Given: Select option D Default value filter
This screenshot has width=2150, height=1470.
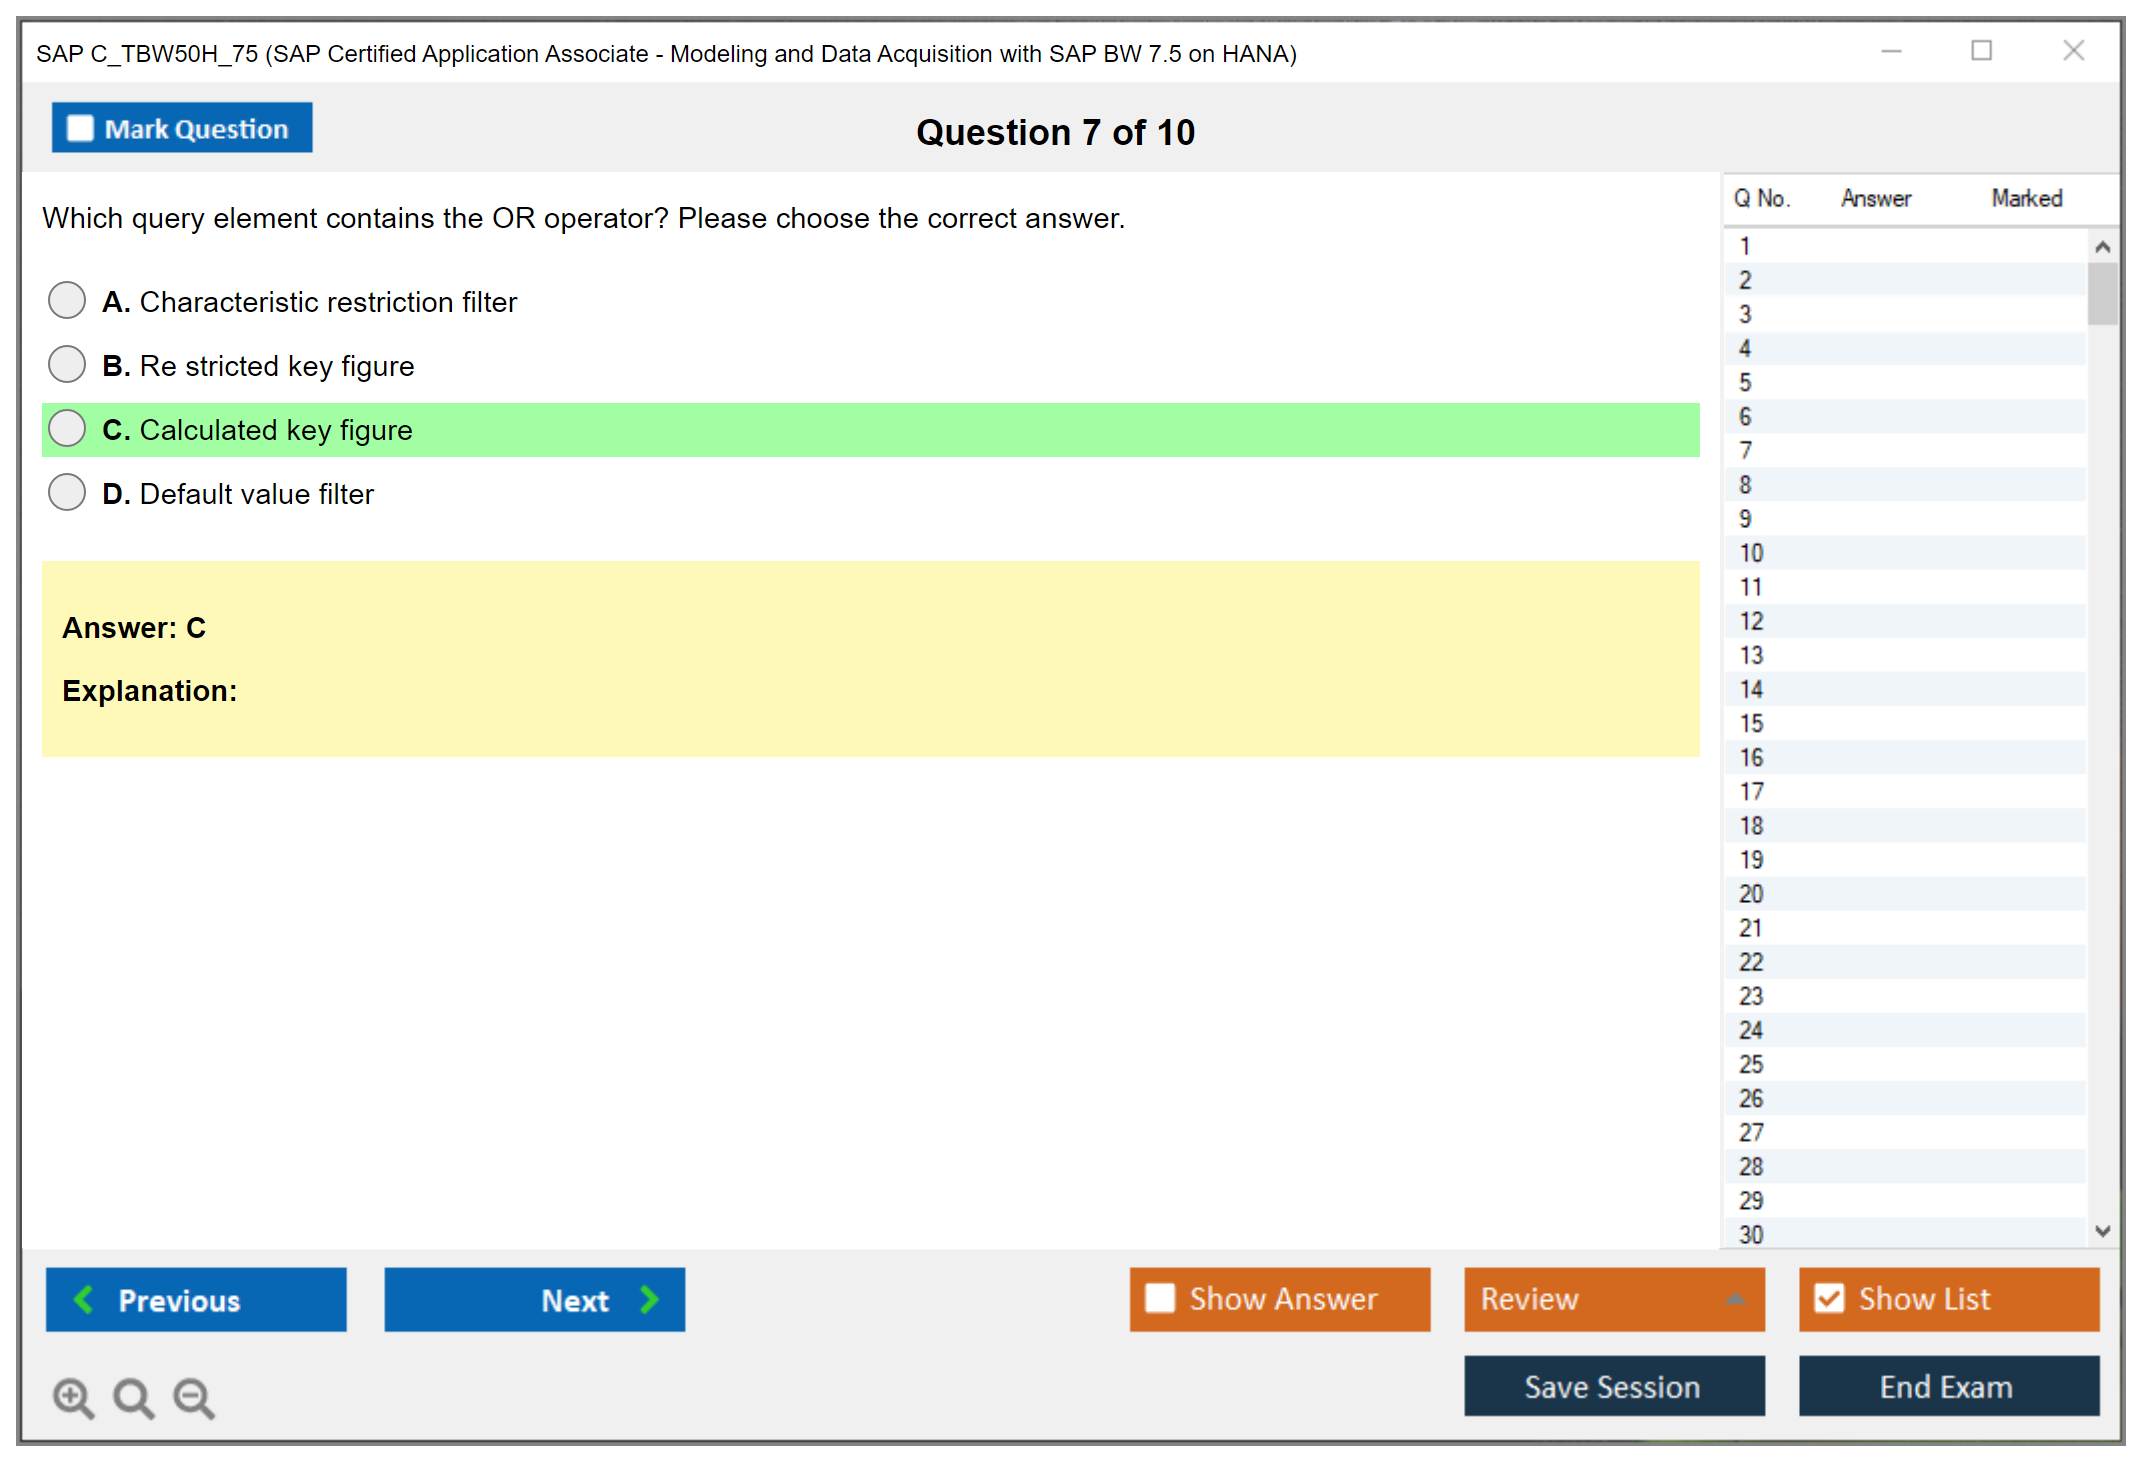Looking at the screenshot, I should [67, 492].
